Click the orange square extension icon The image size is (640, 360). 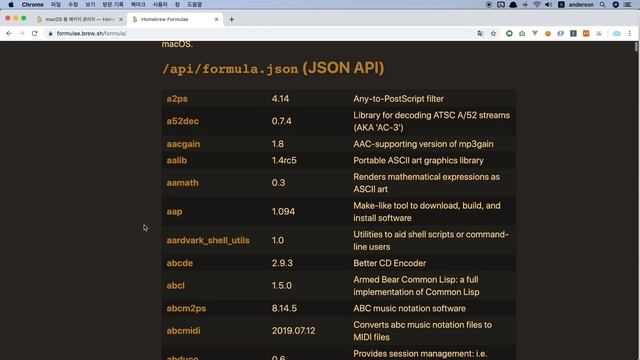tap(586, 33)
